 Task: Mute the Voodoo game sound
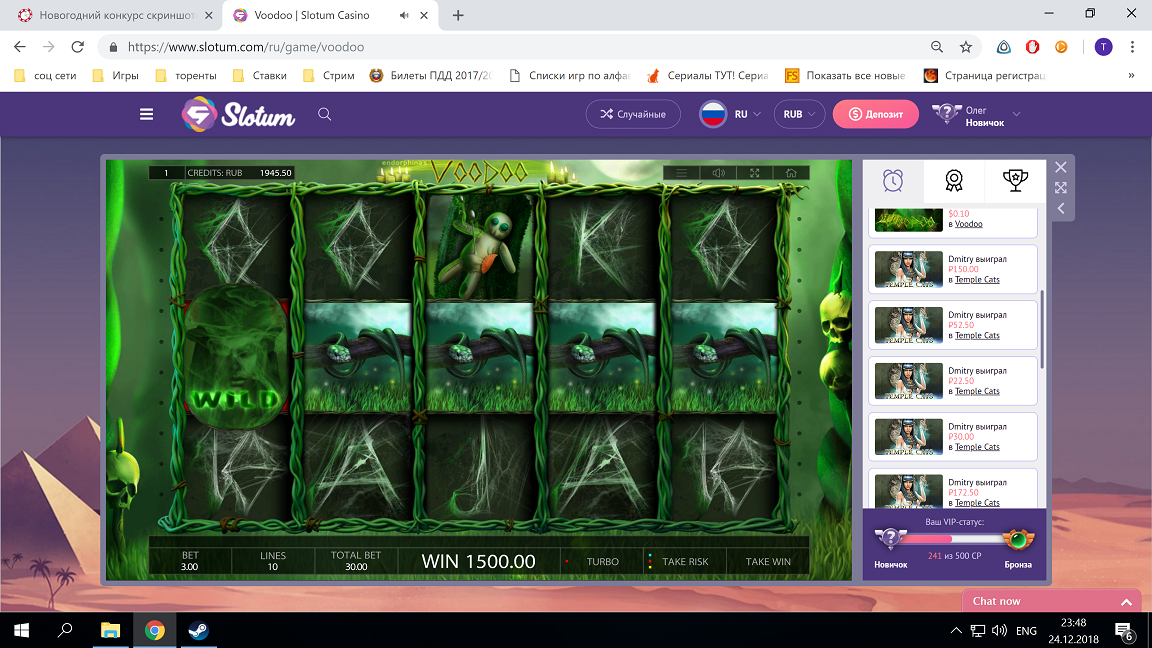[x=719, y=173]
